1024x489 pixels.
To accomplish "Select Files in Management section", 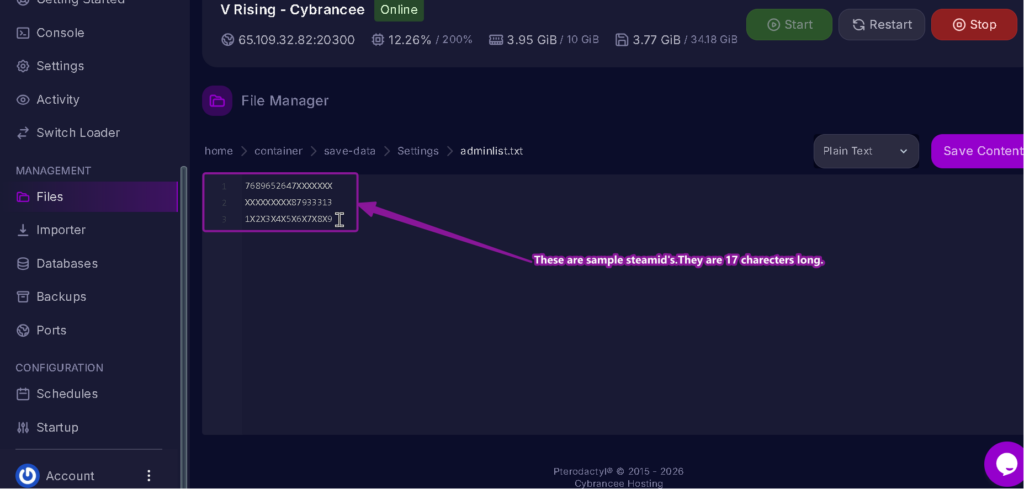I will (x=89, y=197).
